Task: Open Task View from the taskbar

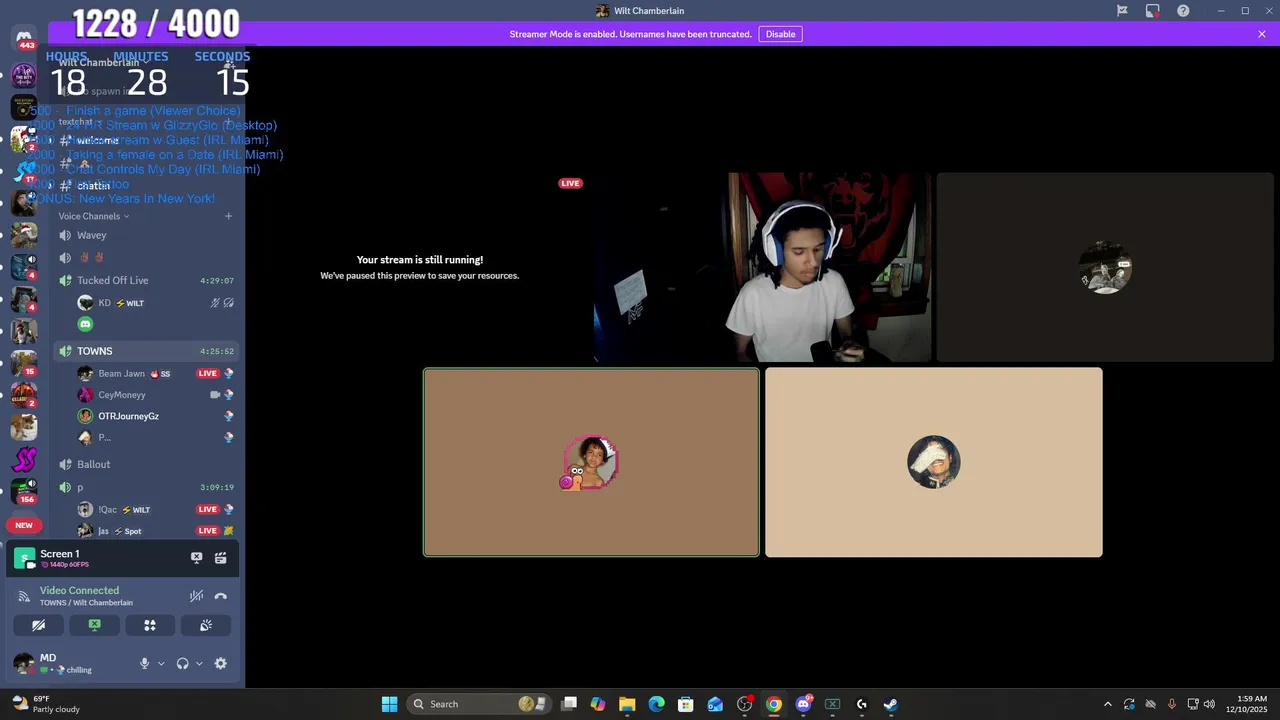Action: click(x=569, y=704)
